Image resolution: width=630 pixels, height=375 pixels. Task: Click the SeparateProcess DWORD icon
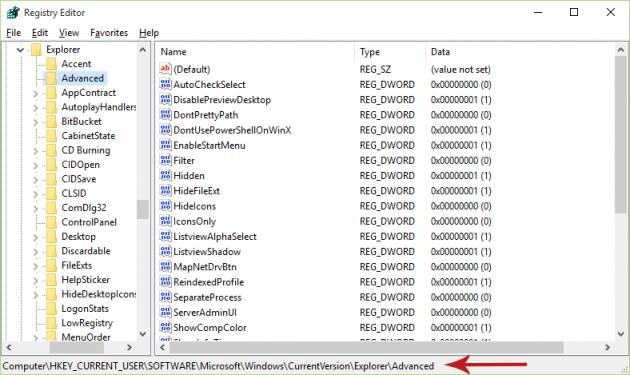pyautogui.click(x=165, y=297)
